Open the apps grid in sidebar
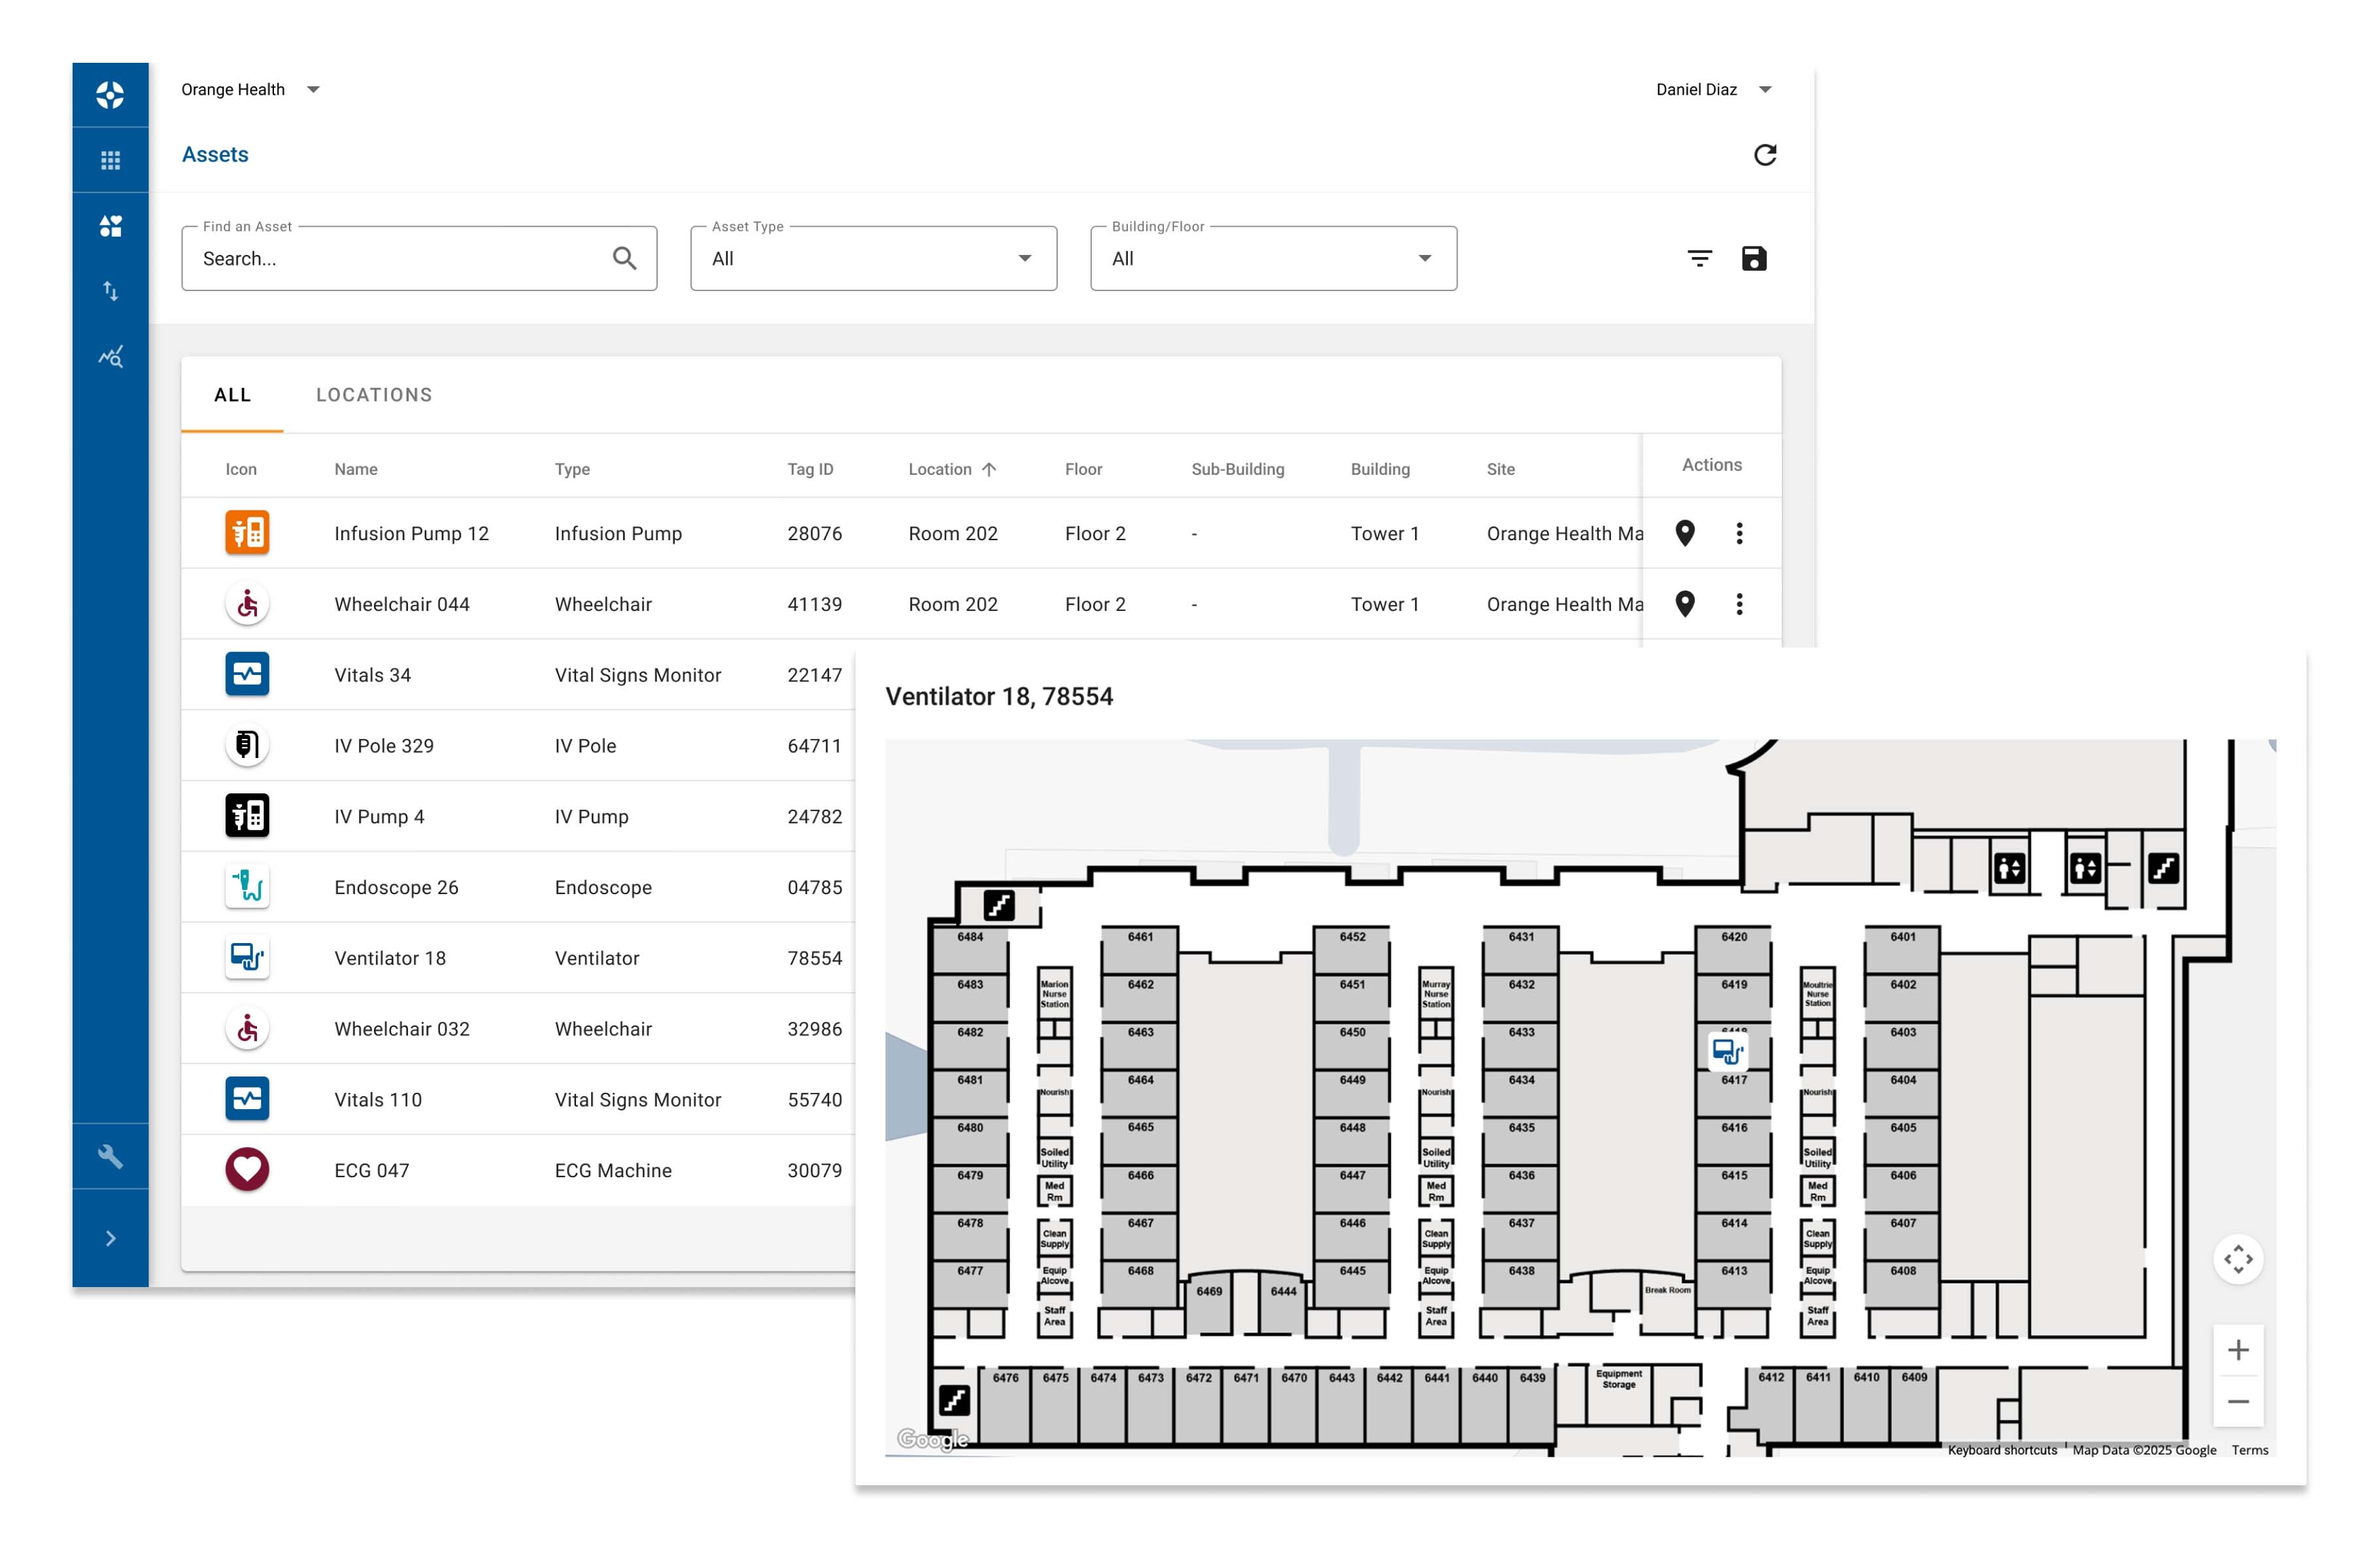This screenshot has height=1550, width=2380. click(x=110, y=160)
